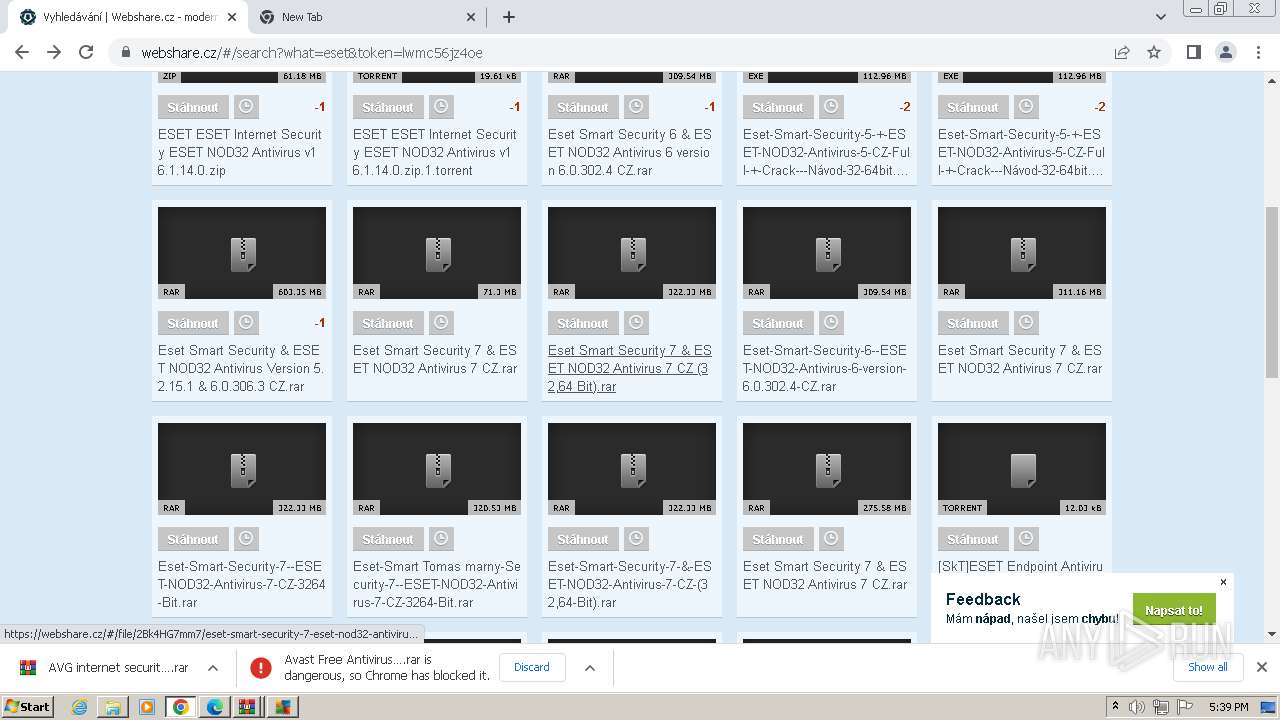
Task: Open Eset-Smart Tomas marny-Security-7 link
Action: tap(437, 584)
